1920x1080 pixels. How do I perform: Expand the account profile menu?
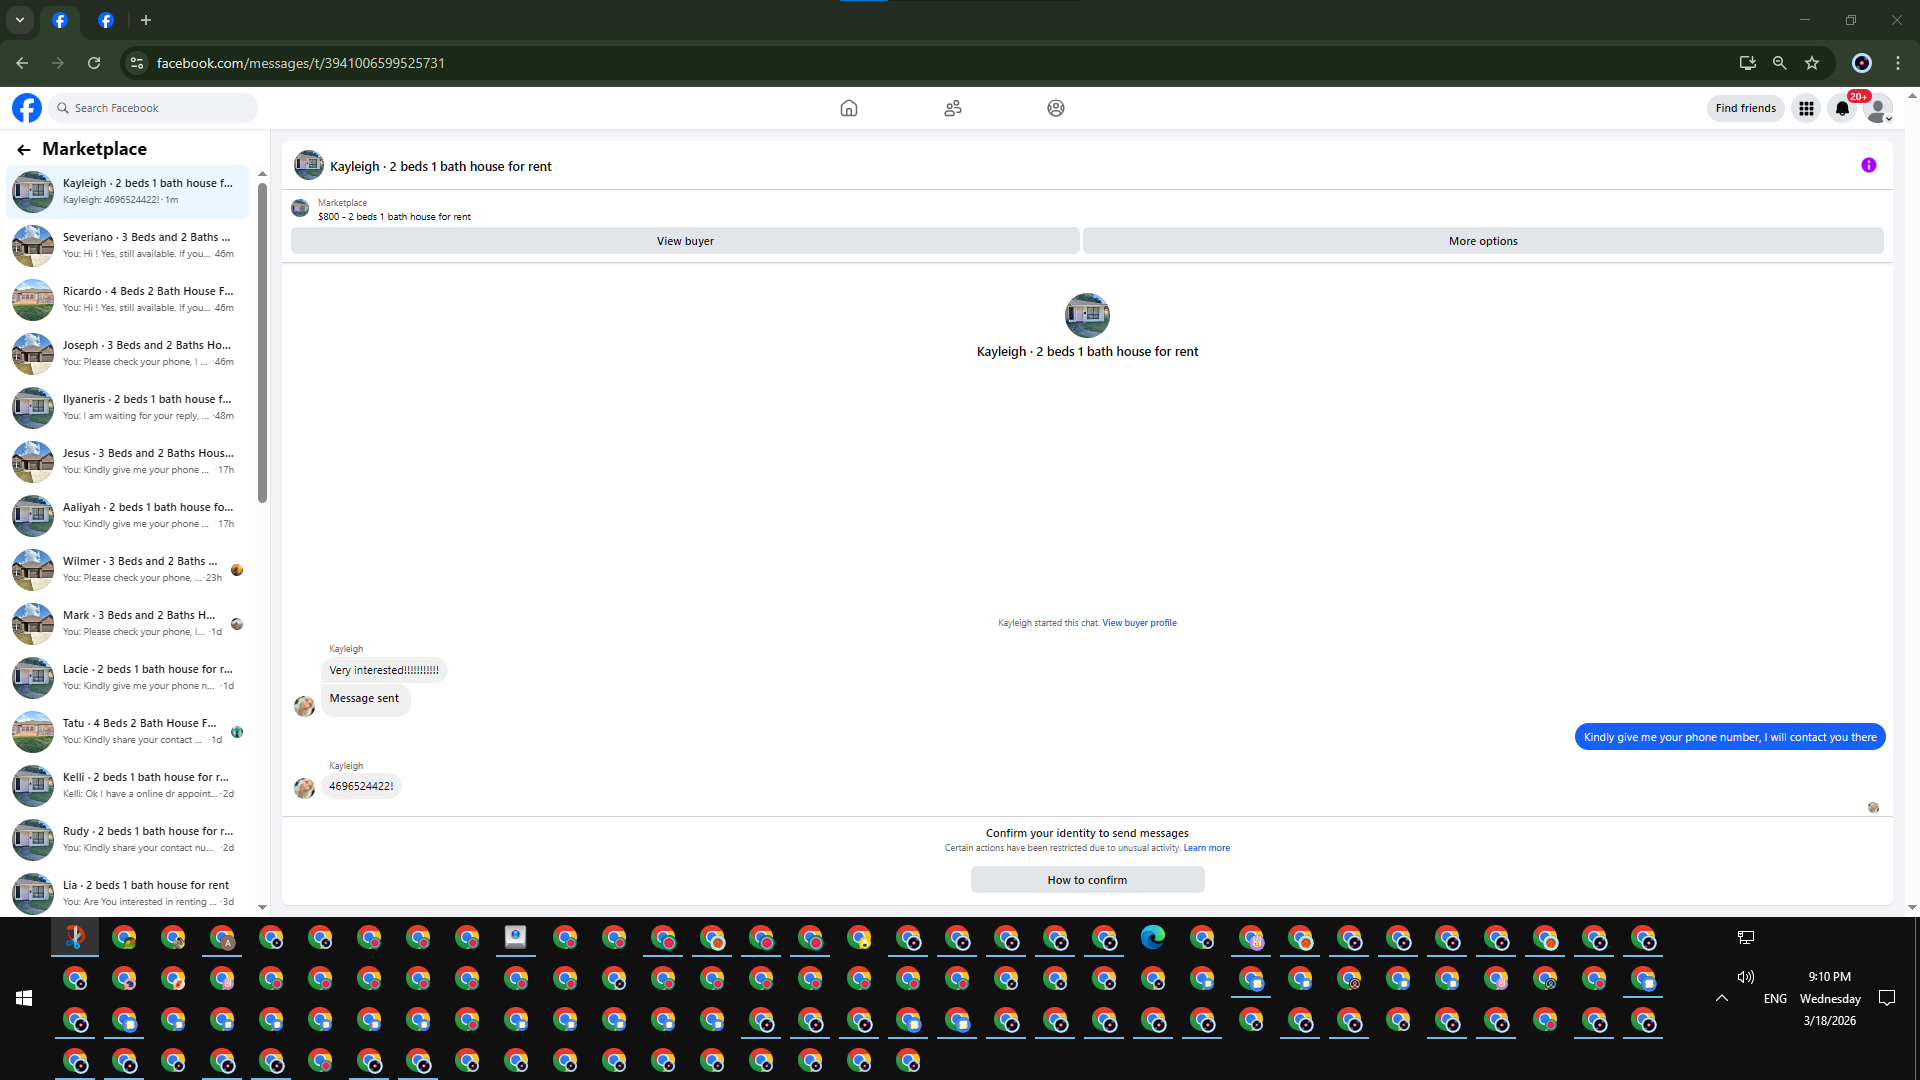tap(1878, 108)
